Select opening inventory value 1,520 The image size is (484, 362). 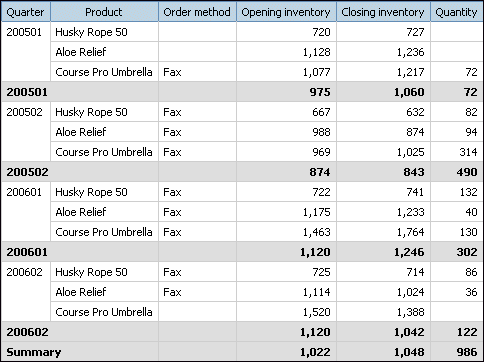point(316,312)
